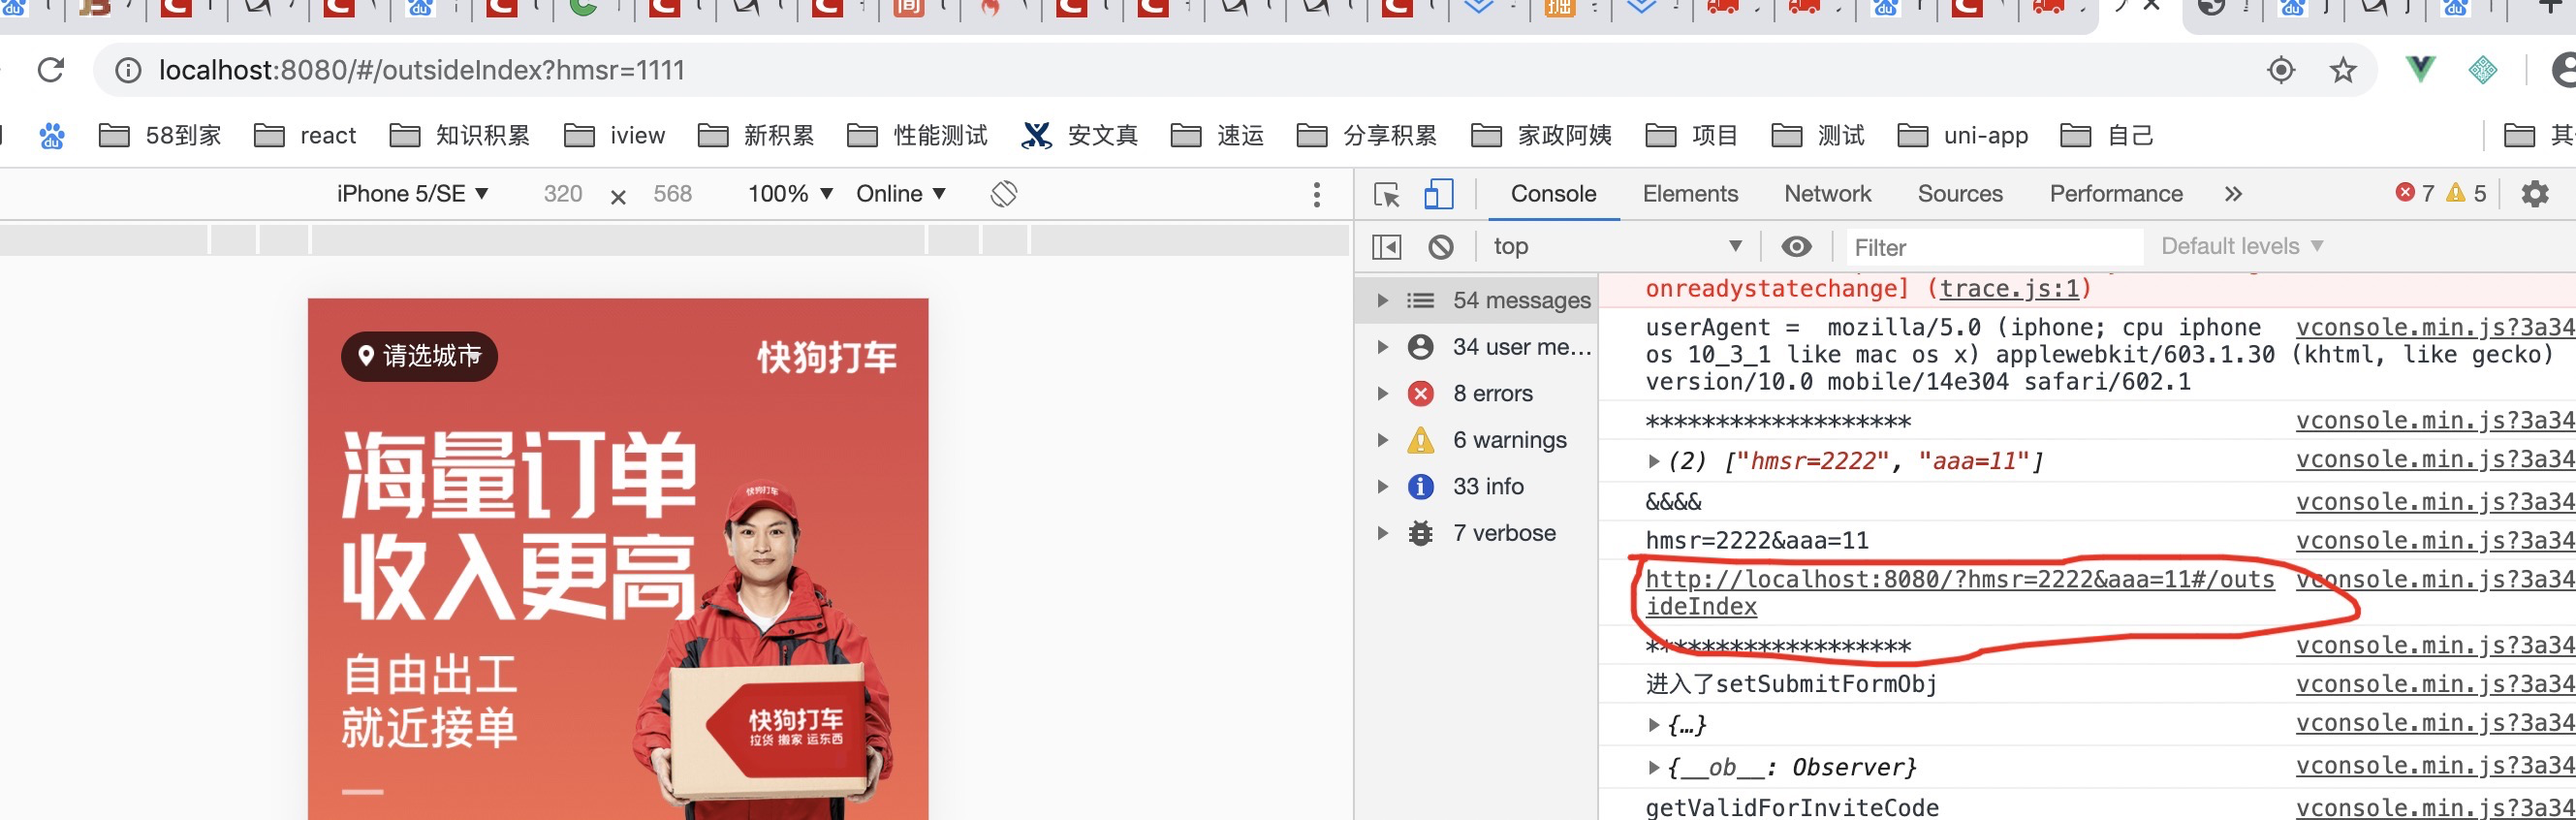Switch to the Elements tab
This screenshot has height=820, width=2576.
pyautogui.click(x=1690, y=194)
